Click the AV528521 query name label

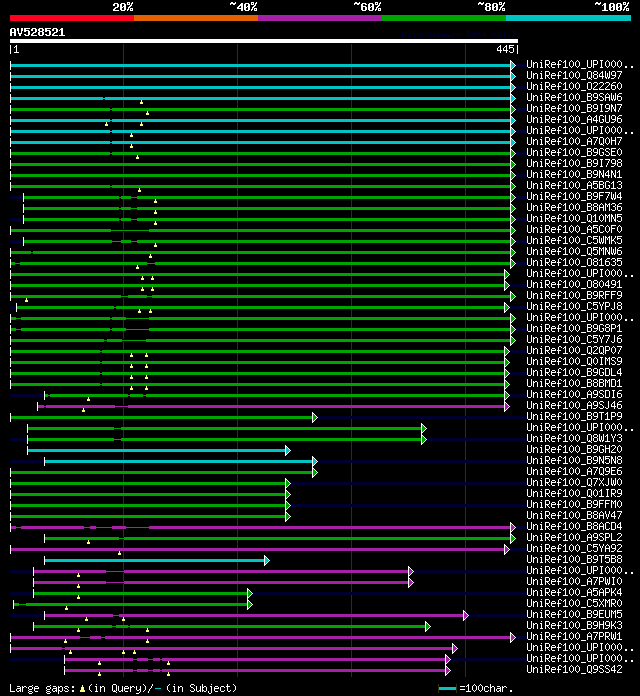point(37,32)
